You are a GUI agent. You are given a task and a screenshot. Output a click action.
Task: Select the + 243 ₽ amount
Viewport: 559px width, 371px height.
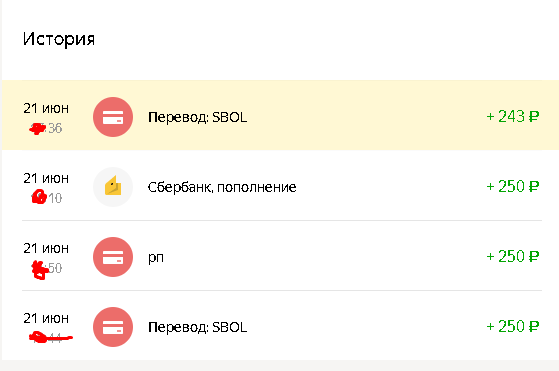click(x=513, y=117)
